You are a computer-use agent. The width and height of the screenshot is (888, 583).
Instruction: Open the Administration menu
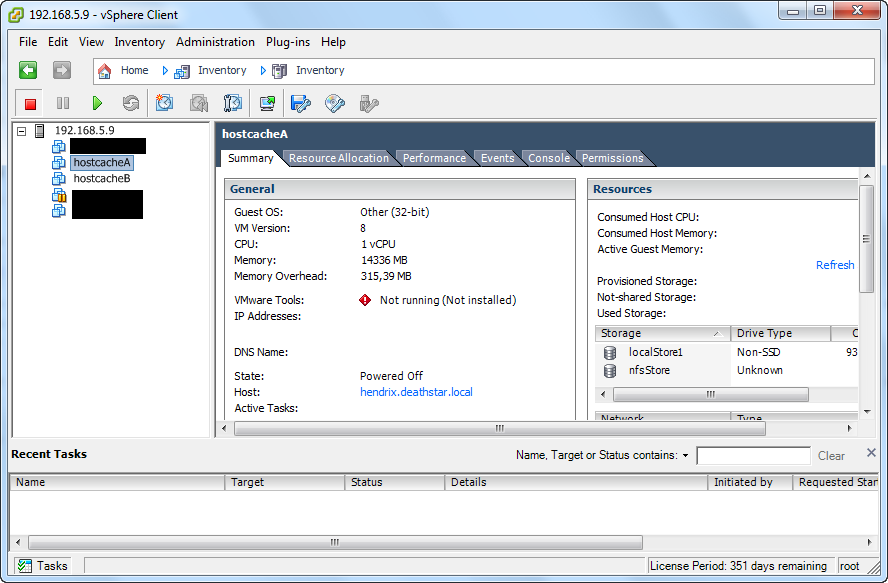click(x=215, y=42)
